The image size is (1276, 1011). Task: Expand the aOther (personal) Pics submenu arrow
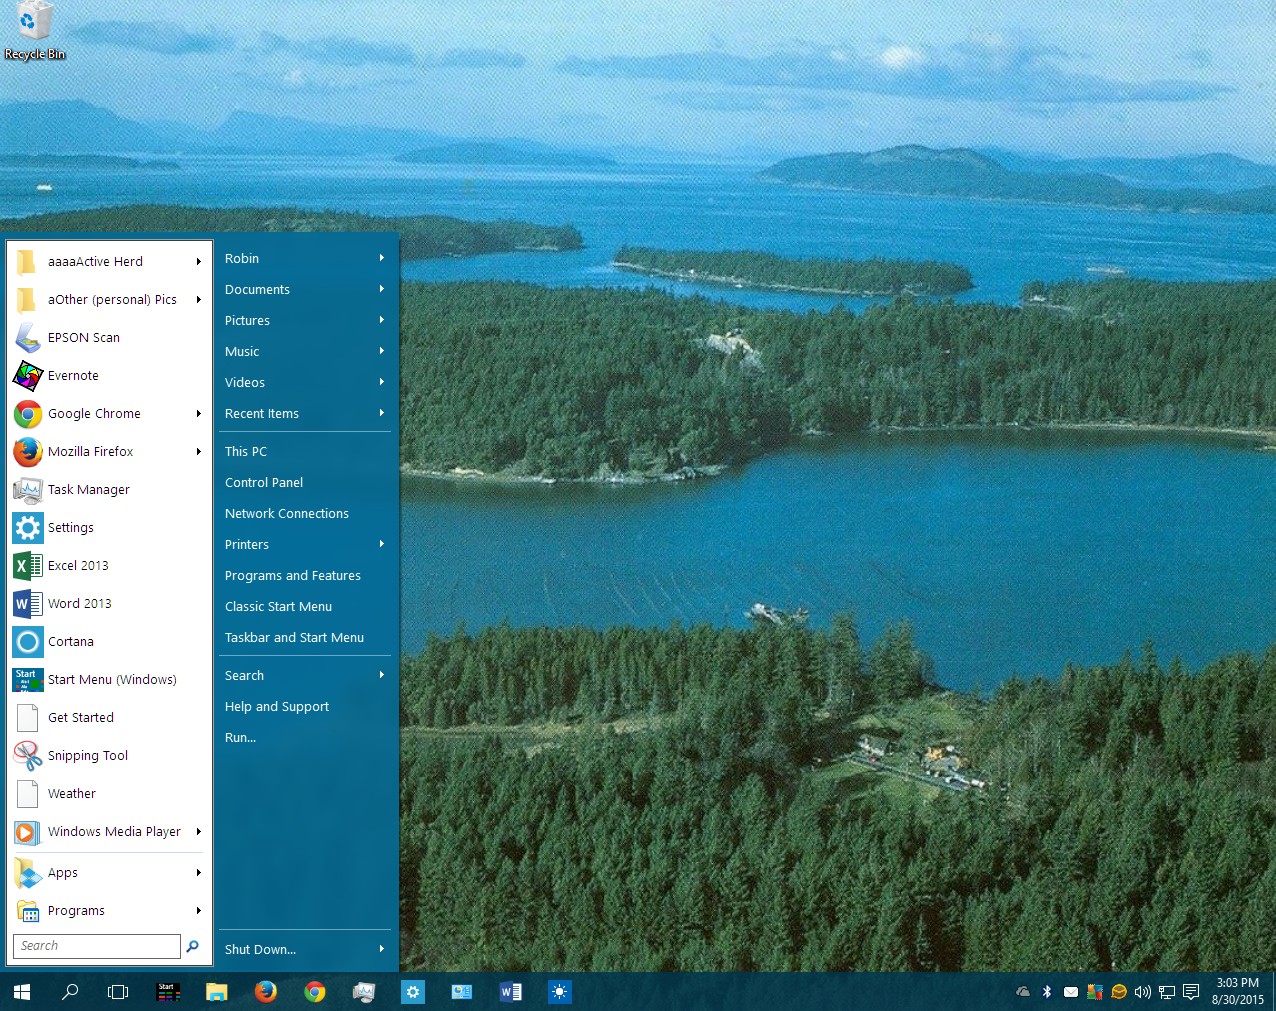coord(199,300)
